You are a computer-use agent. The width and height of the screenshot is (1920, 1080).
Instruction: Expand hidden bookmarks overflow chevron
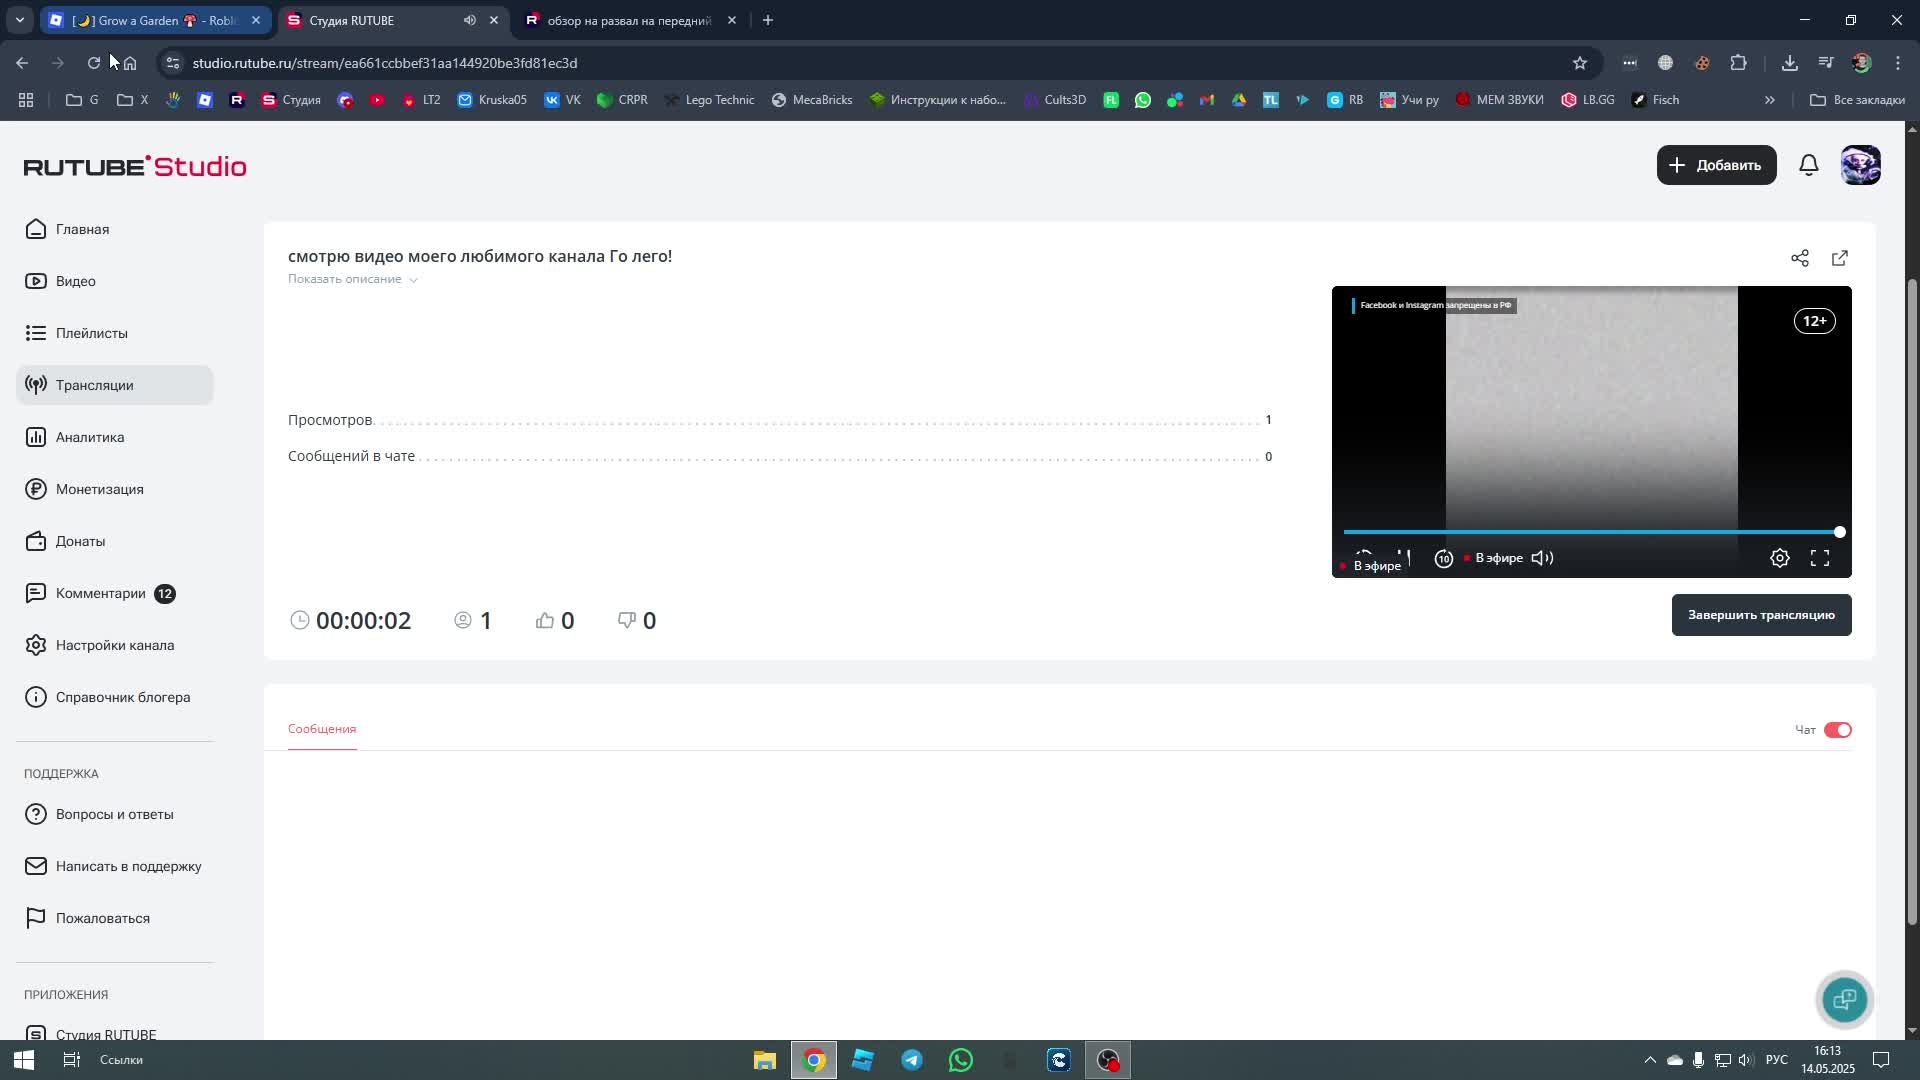point(1769,100)
